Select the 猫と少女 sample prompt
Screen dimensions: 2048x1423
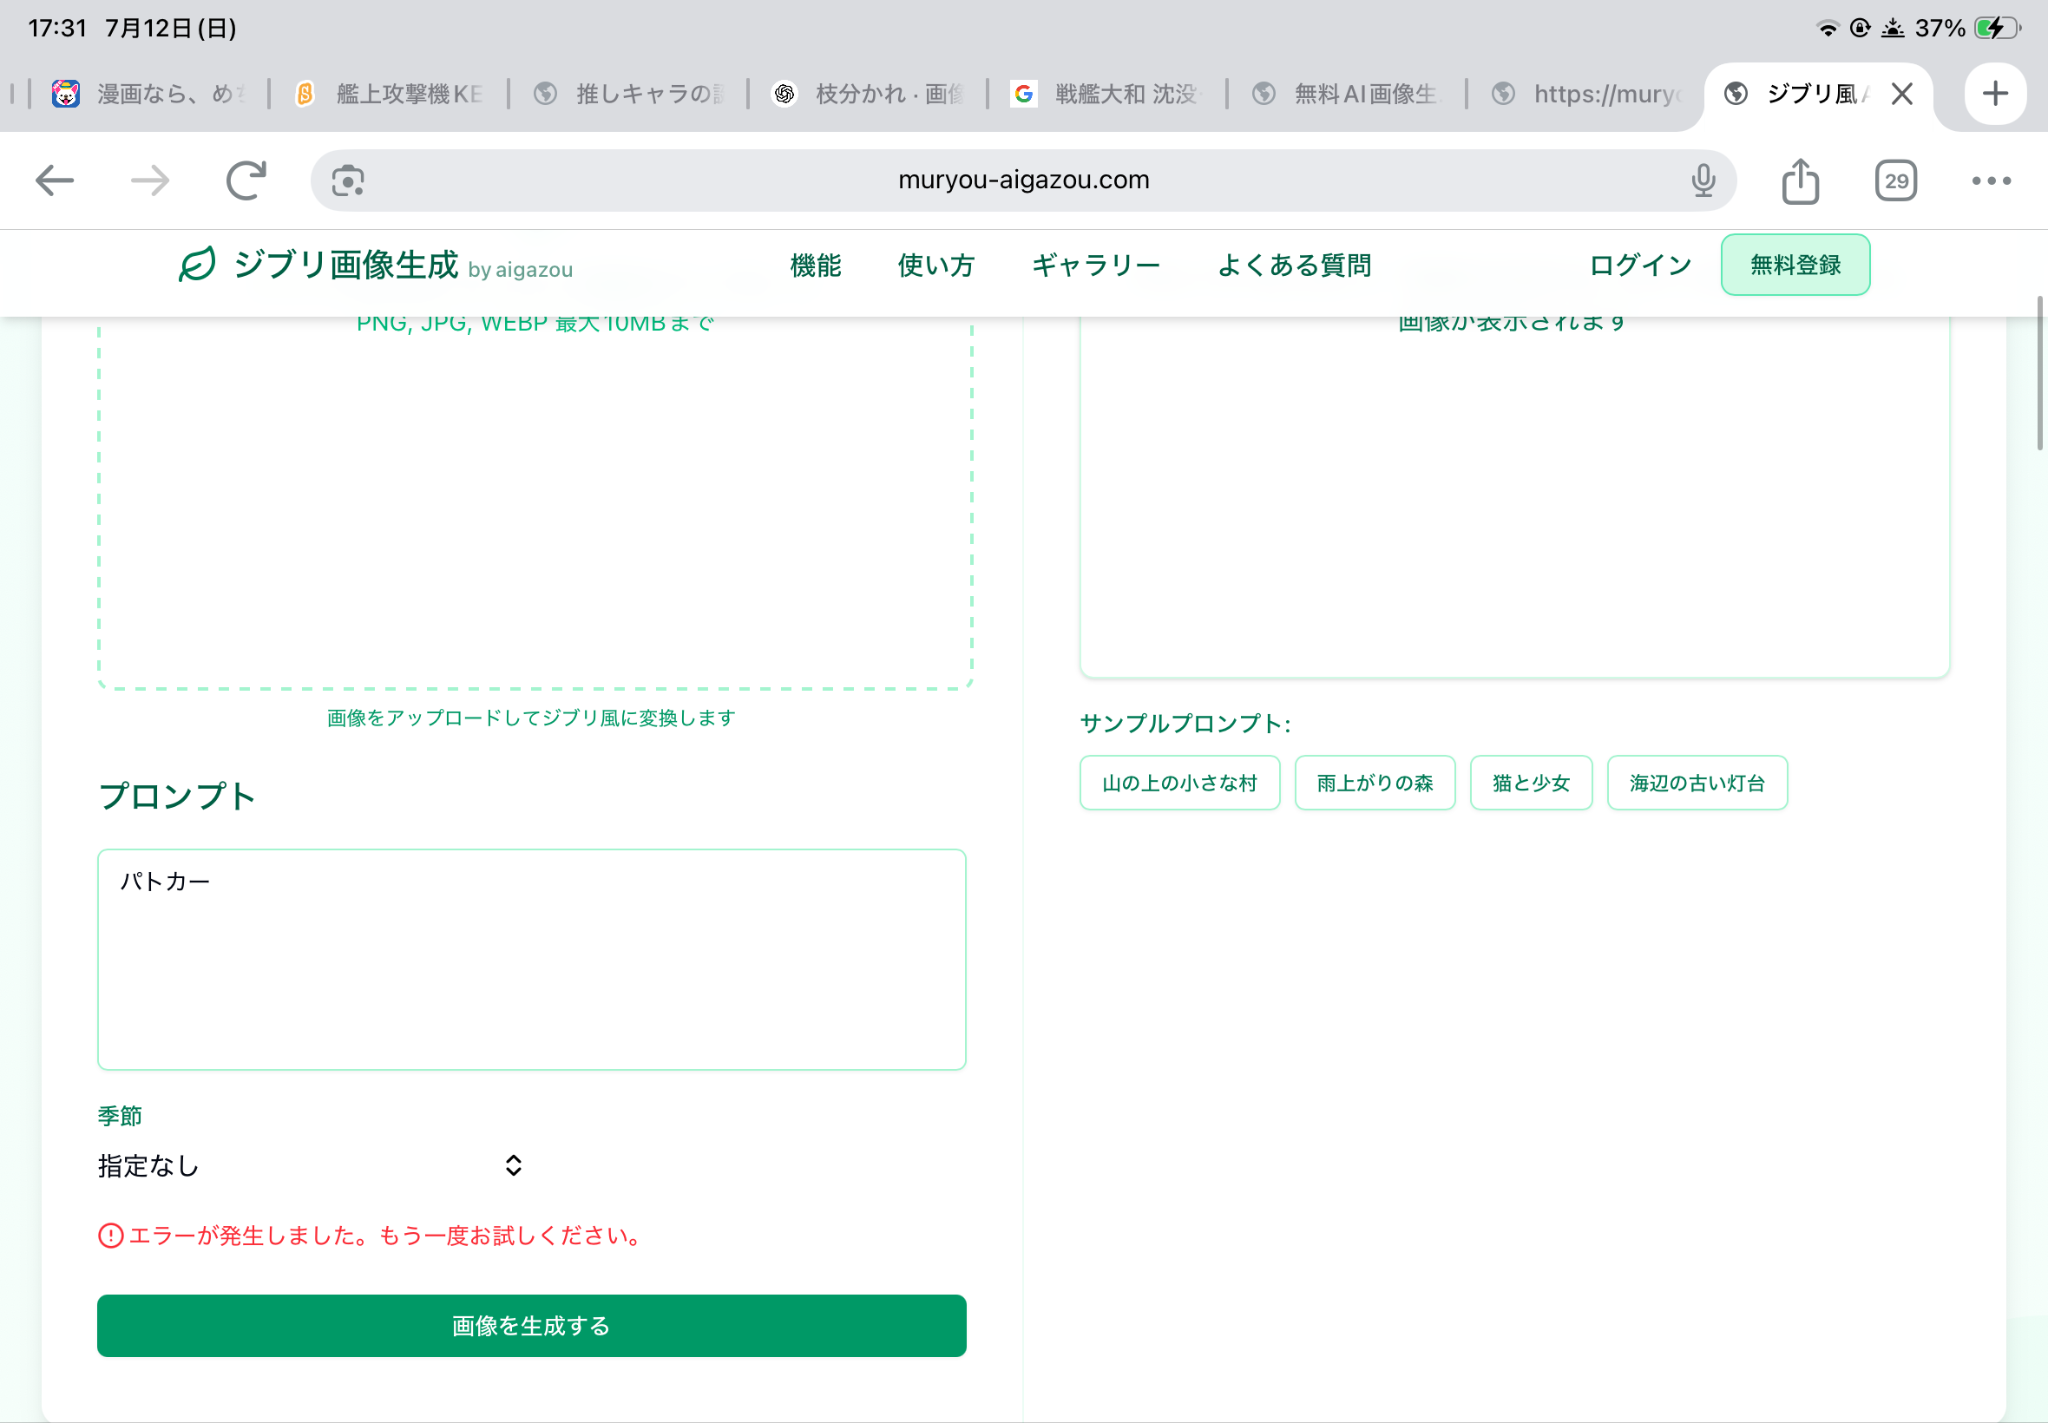coord(1531,783)
